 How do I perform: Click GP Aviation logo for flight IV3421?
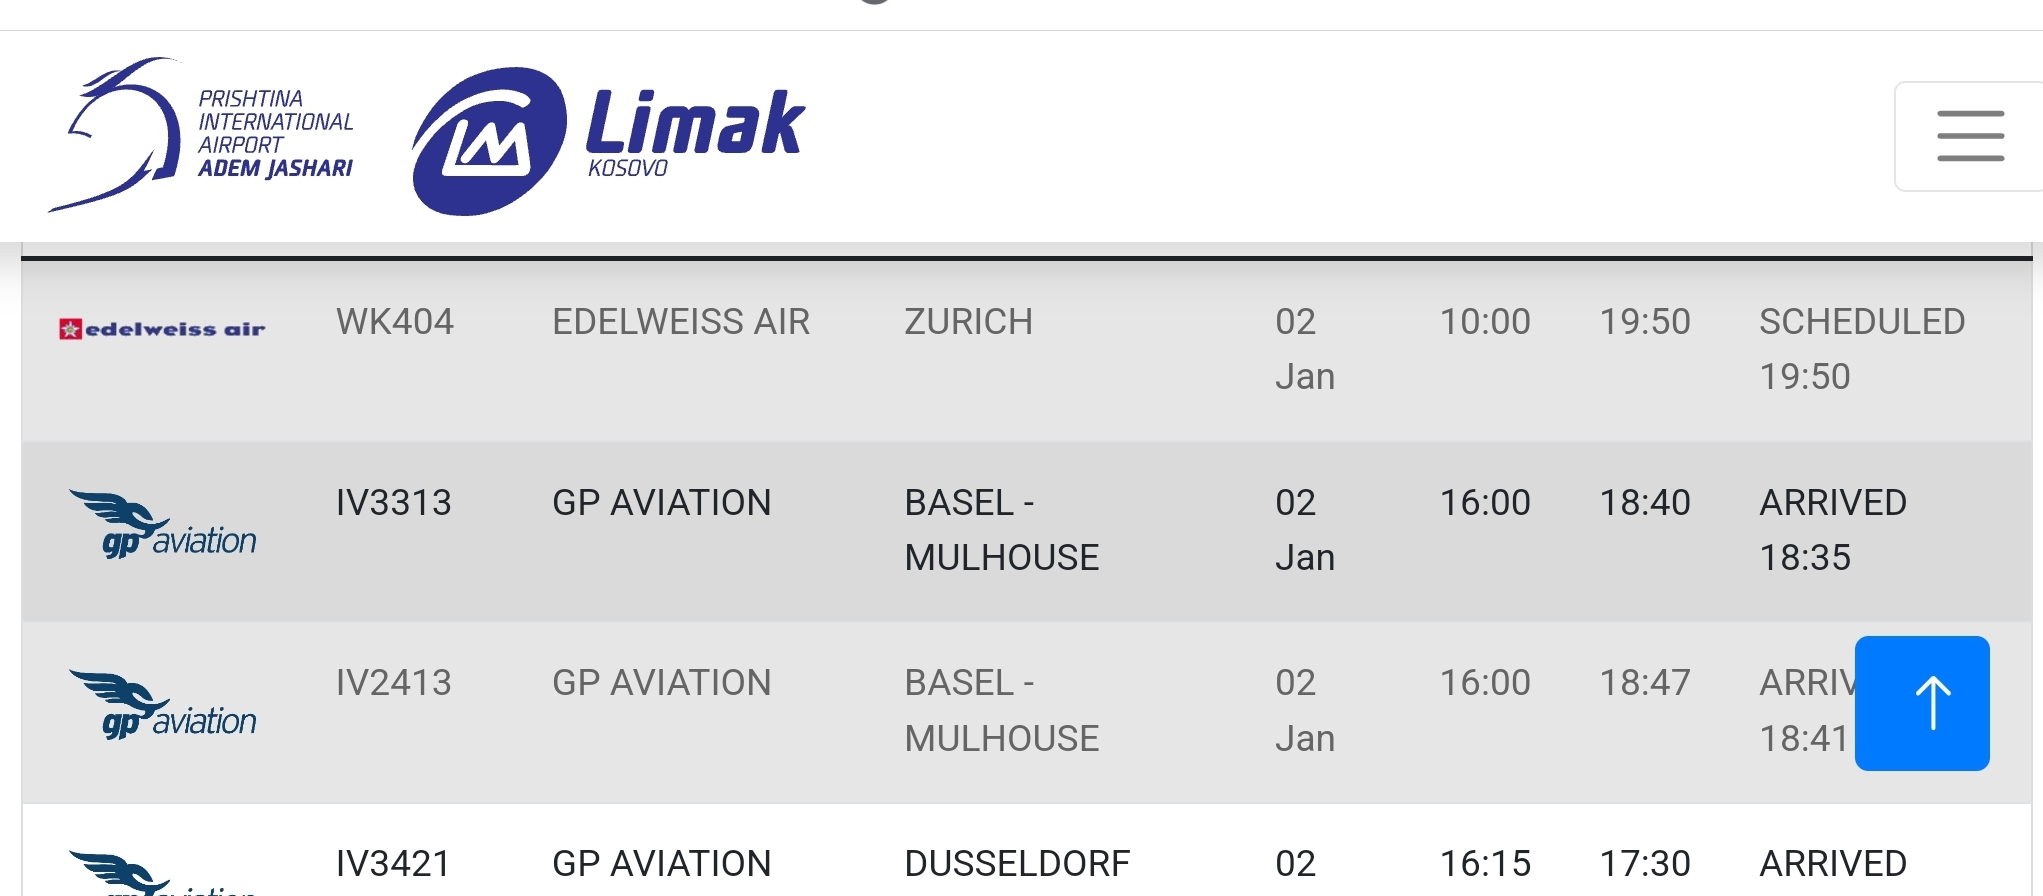click(163, 873)
